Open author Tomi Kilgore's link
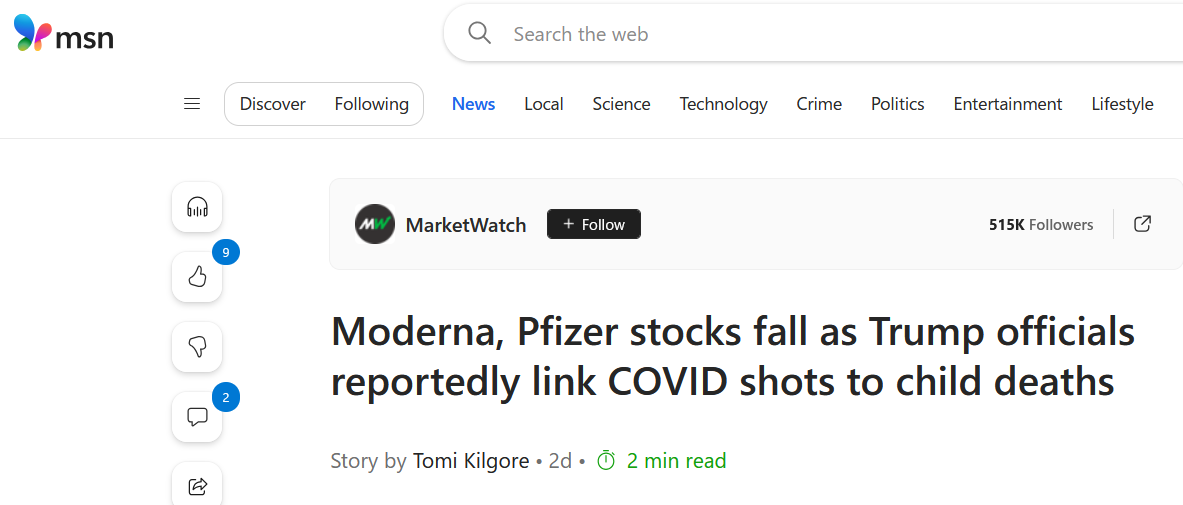The width and height of the screenshot is (1183, 505). click(471, 461)
